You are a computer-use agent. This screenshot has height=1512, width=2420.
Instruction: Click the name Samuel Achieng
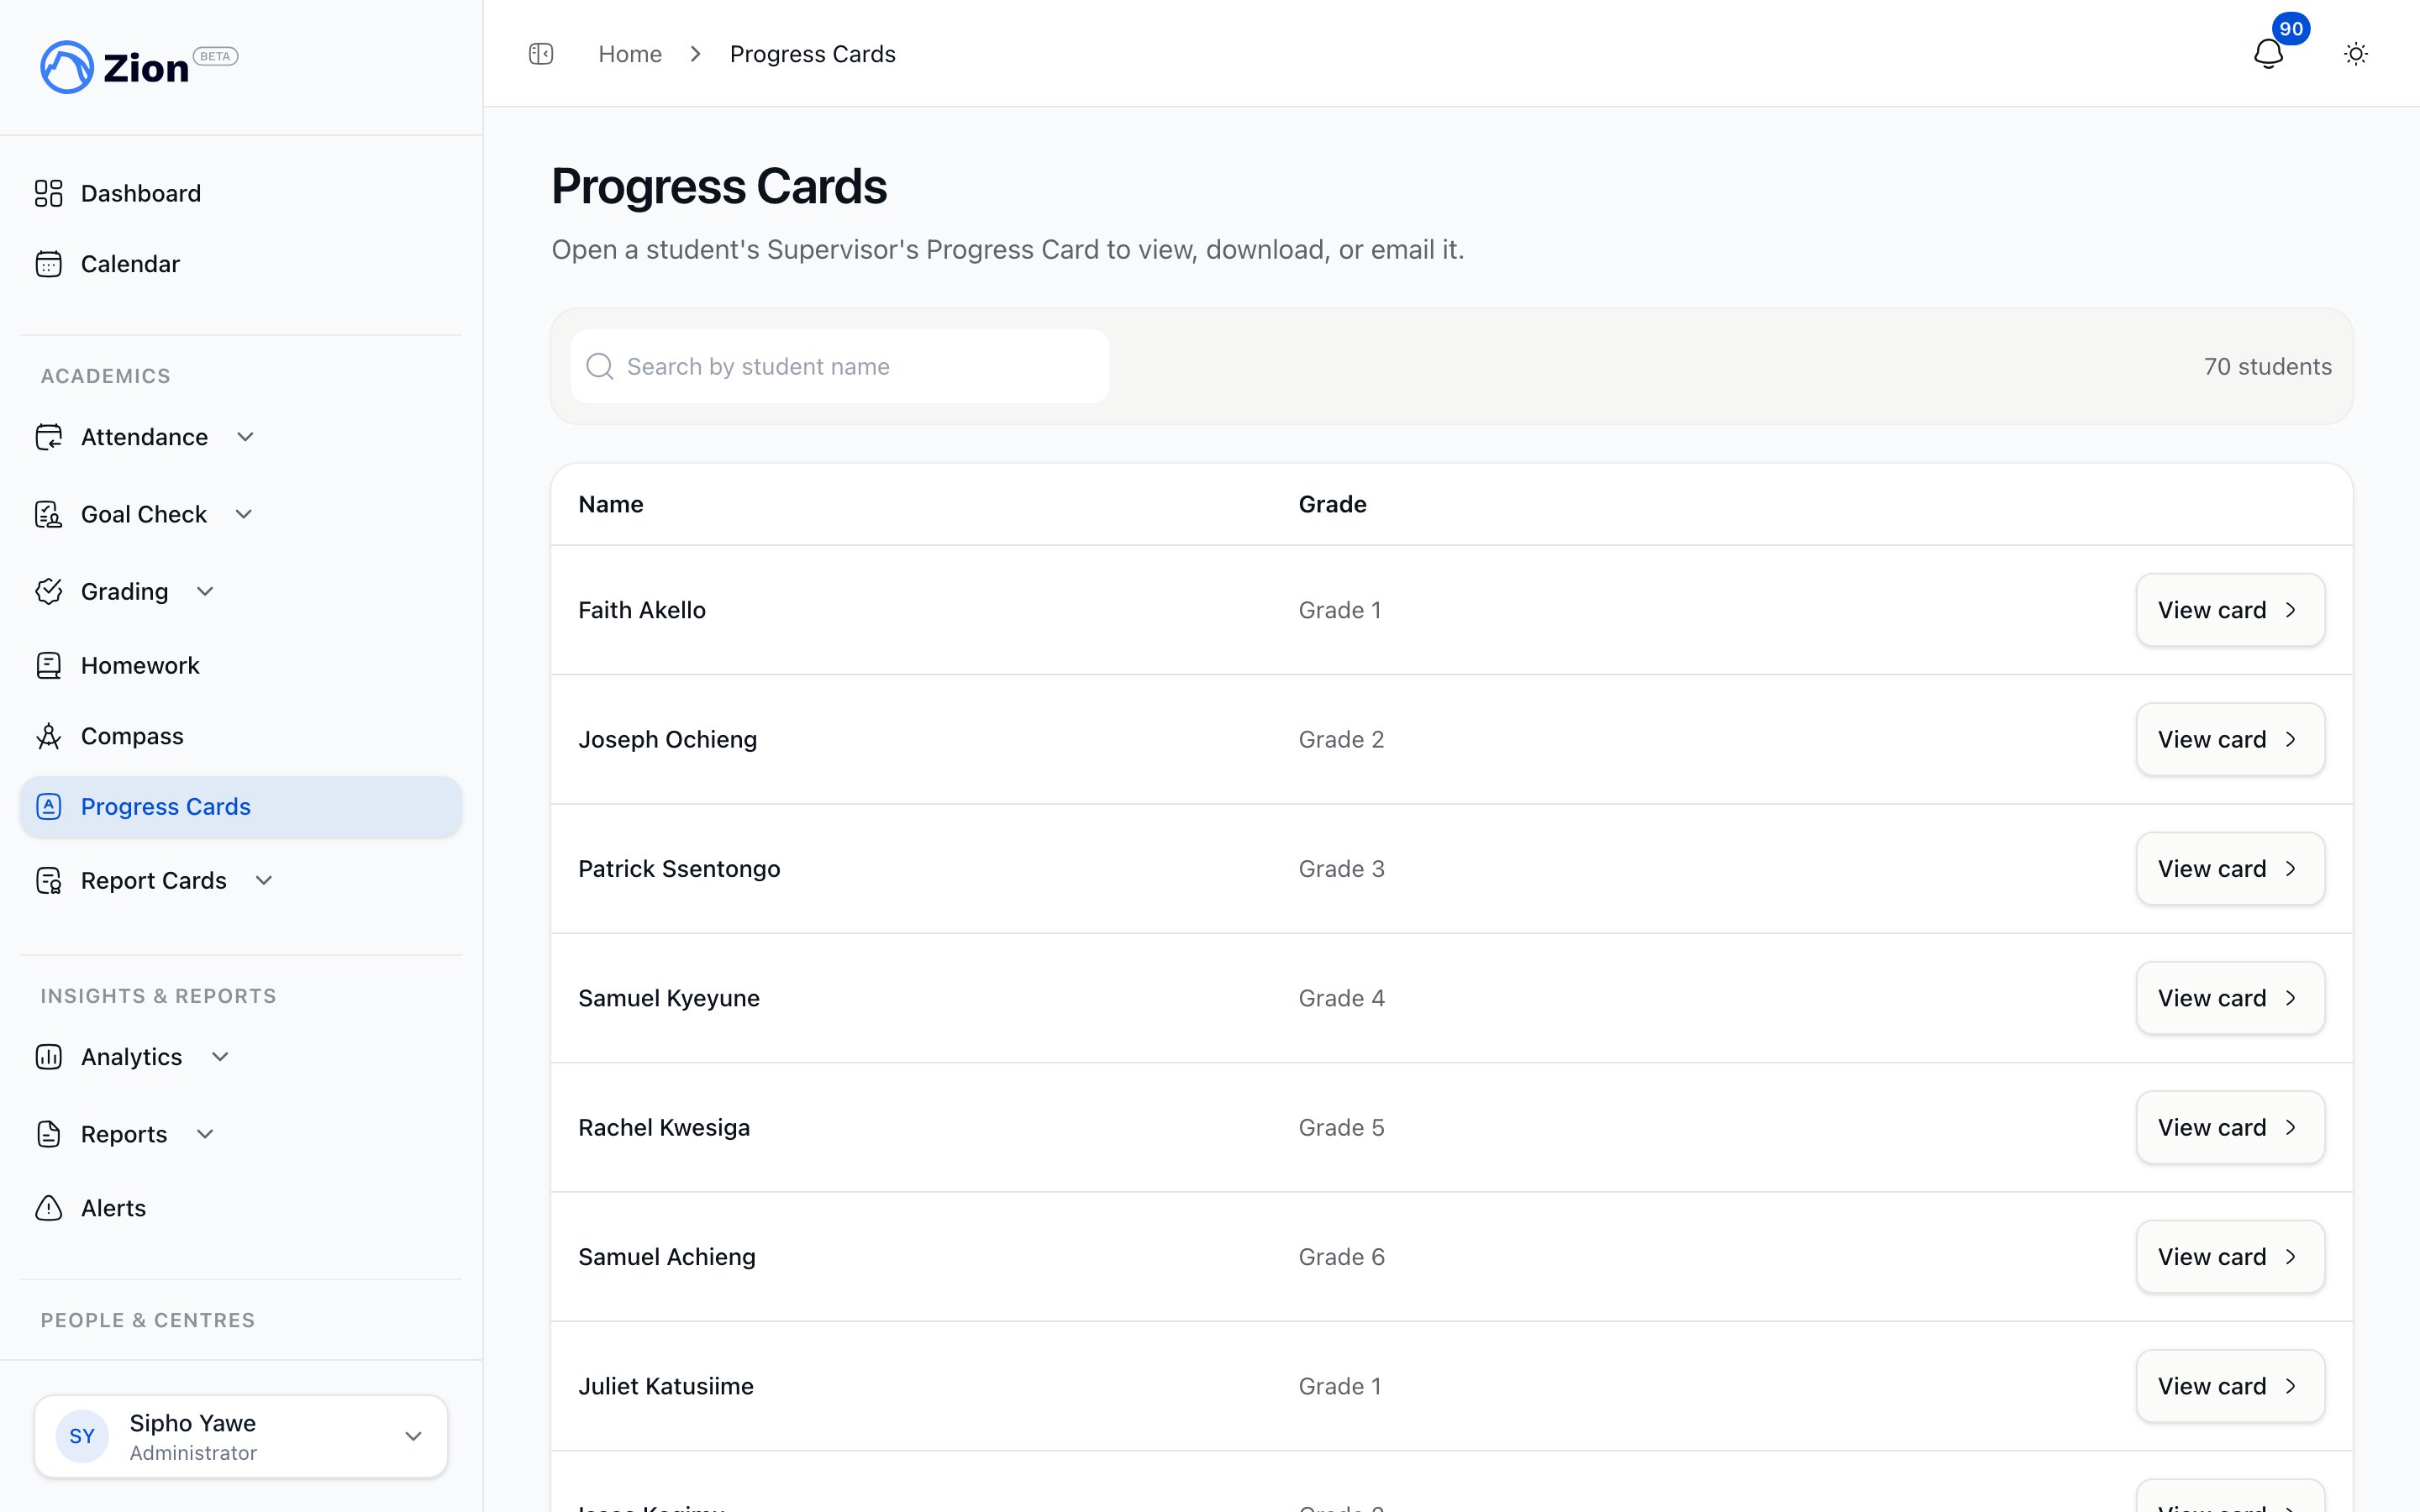667,1256
